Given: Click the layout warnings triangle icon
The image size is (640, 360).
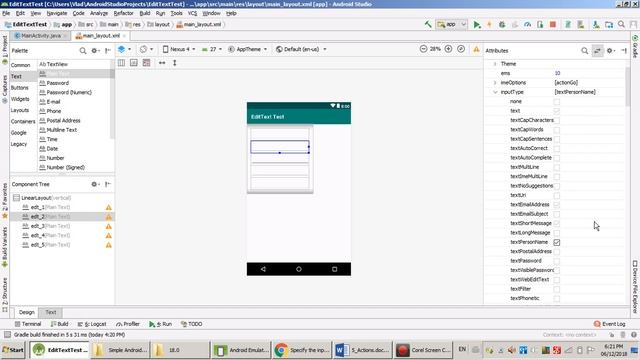Looking at the screenshot, I should pos(476,49).
